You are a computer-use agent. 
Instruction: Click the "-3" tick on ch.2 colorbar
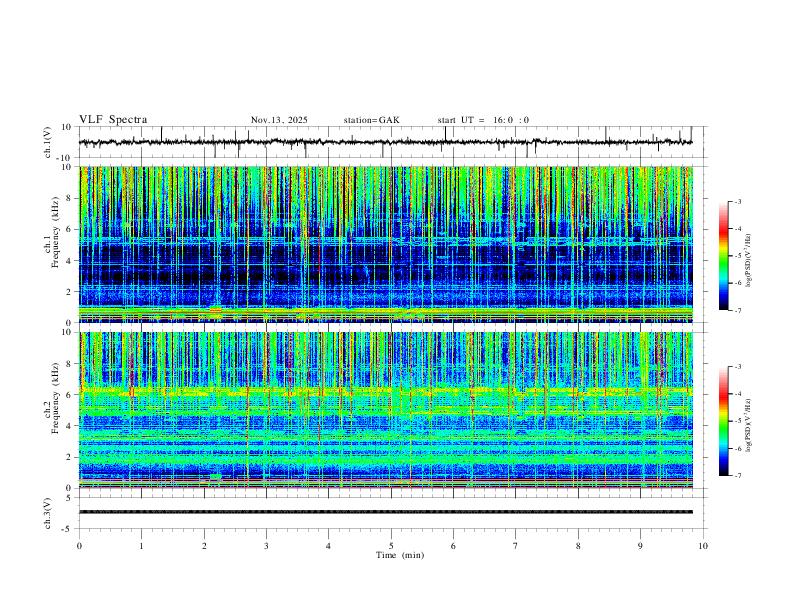tap(738, 367)
